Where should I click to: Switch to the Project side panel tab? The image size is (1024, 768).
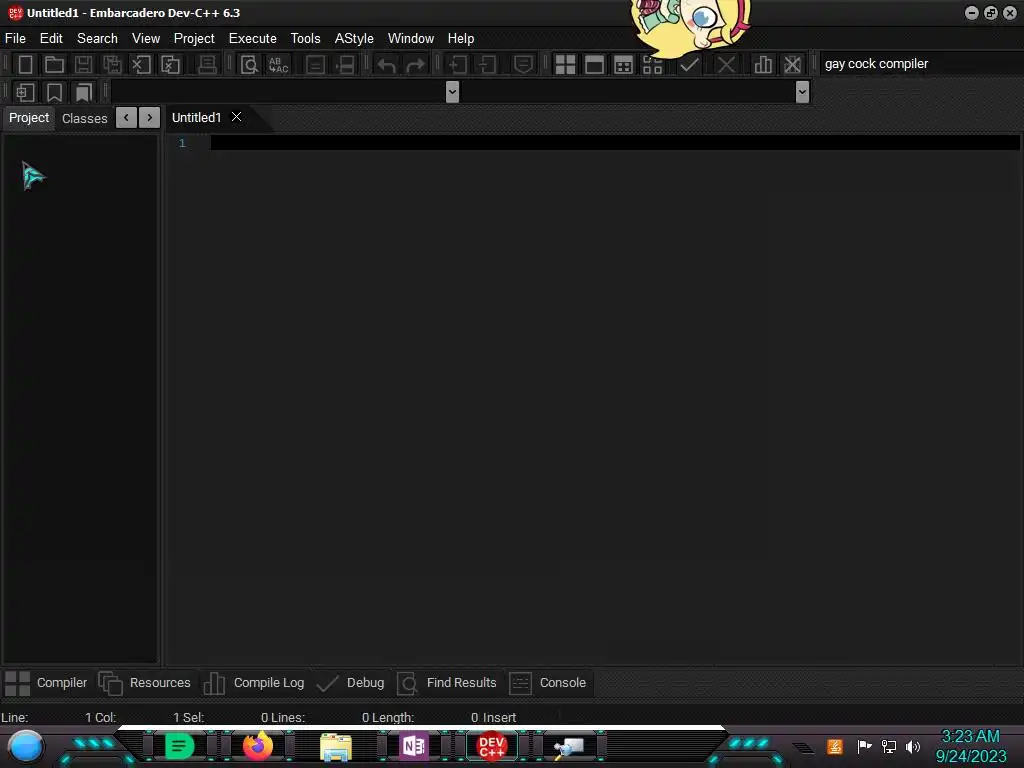[29, 118]
